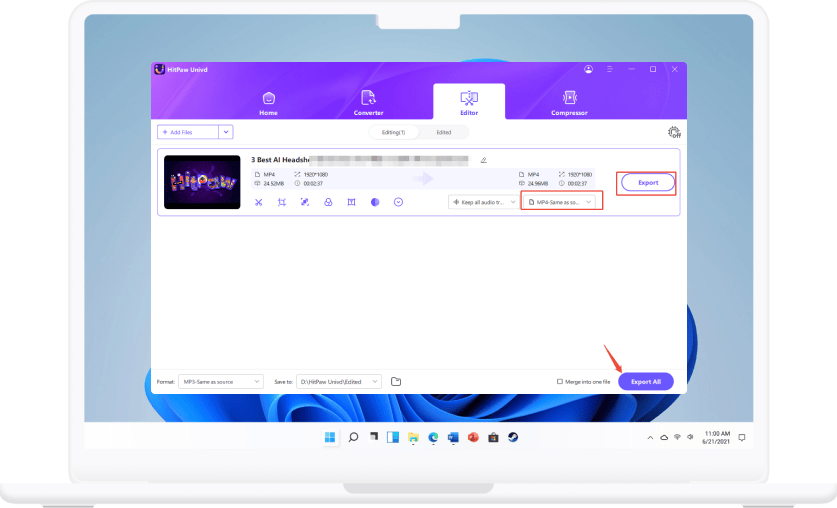Open the user account icon

(x=588, y=69)
